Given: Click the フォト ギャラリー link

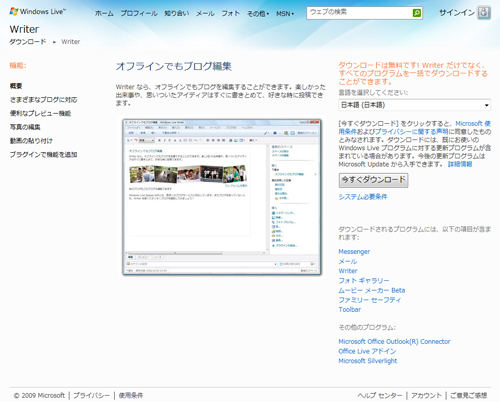Looking at the screenshot, I should (364, 281).
